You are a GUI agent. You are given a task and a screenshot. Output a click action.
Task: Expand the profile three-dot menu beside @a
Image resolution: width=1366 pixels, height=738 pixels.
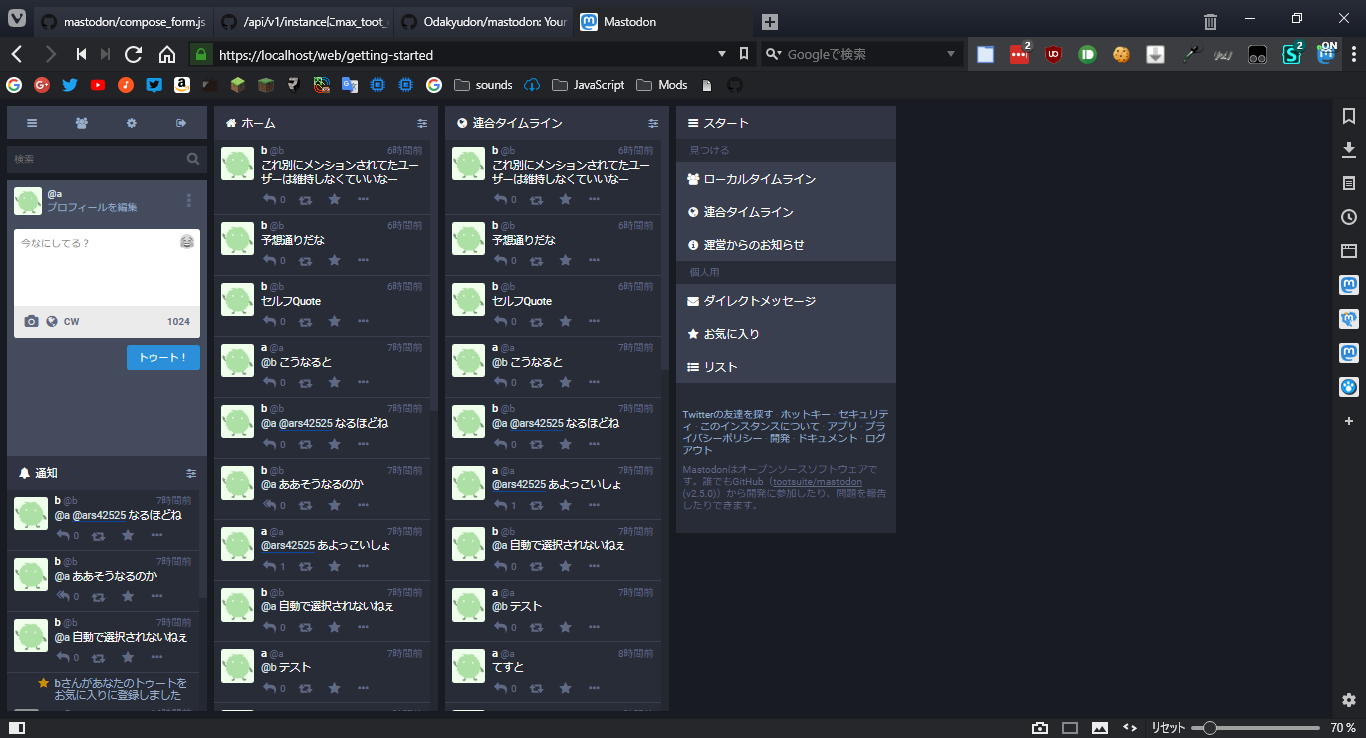click(189, 200)
